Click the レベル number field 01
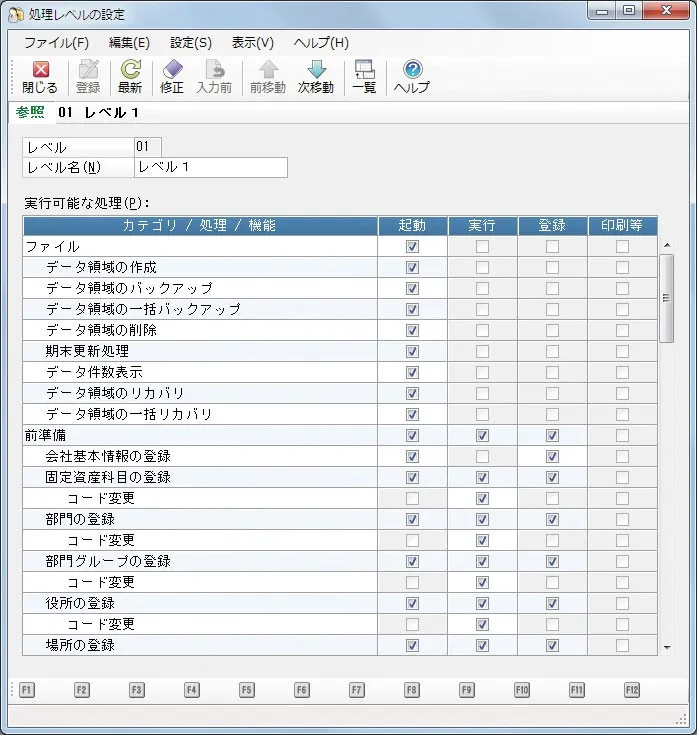Image resolution: width=697 pixels, height=735 pixels. click(148, 147)
